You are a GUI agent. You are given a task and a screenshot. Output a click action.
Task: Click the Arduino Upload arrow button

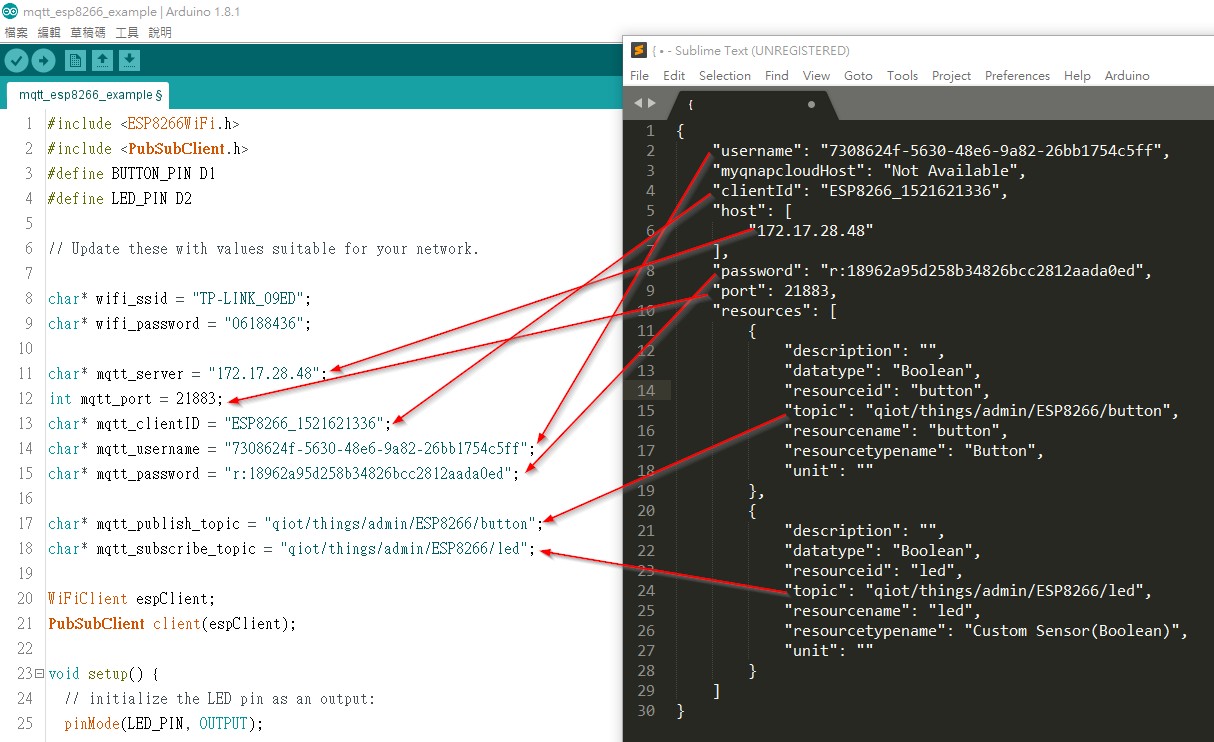tap(43, 61)
